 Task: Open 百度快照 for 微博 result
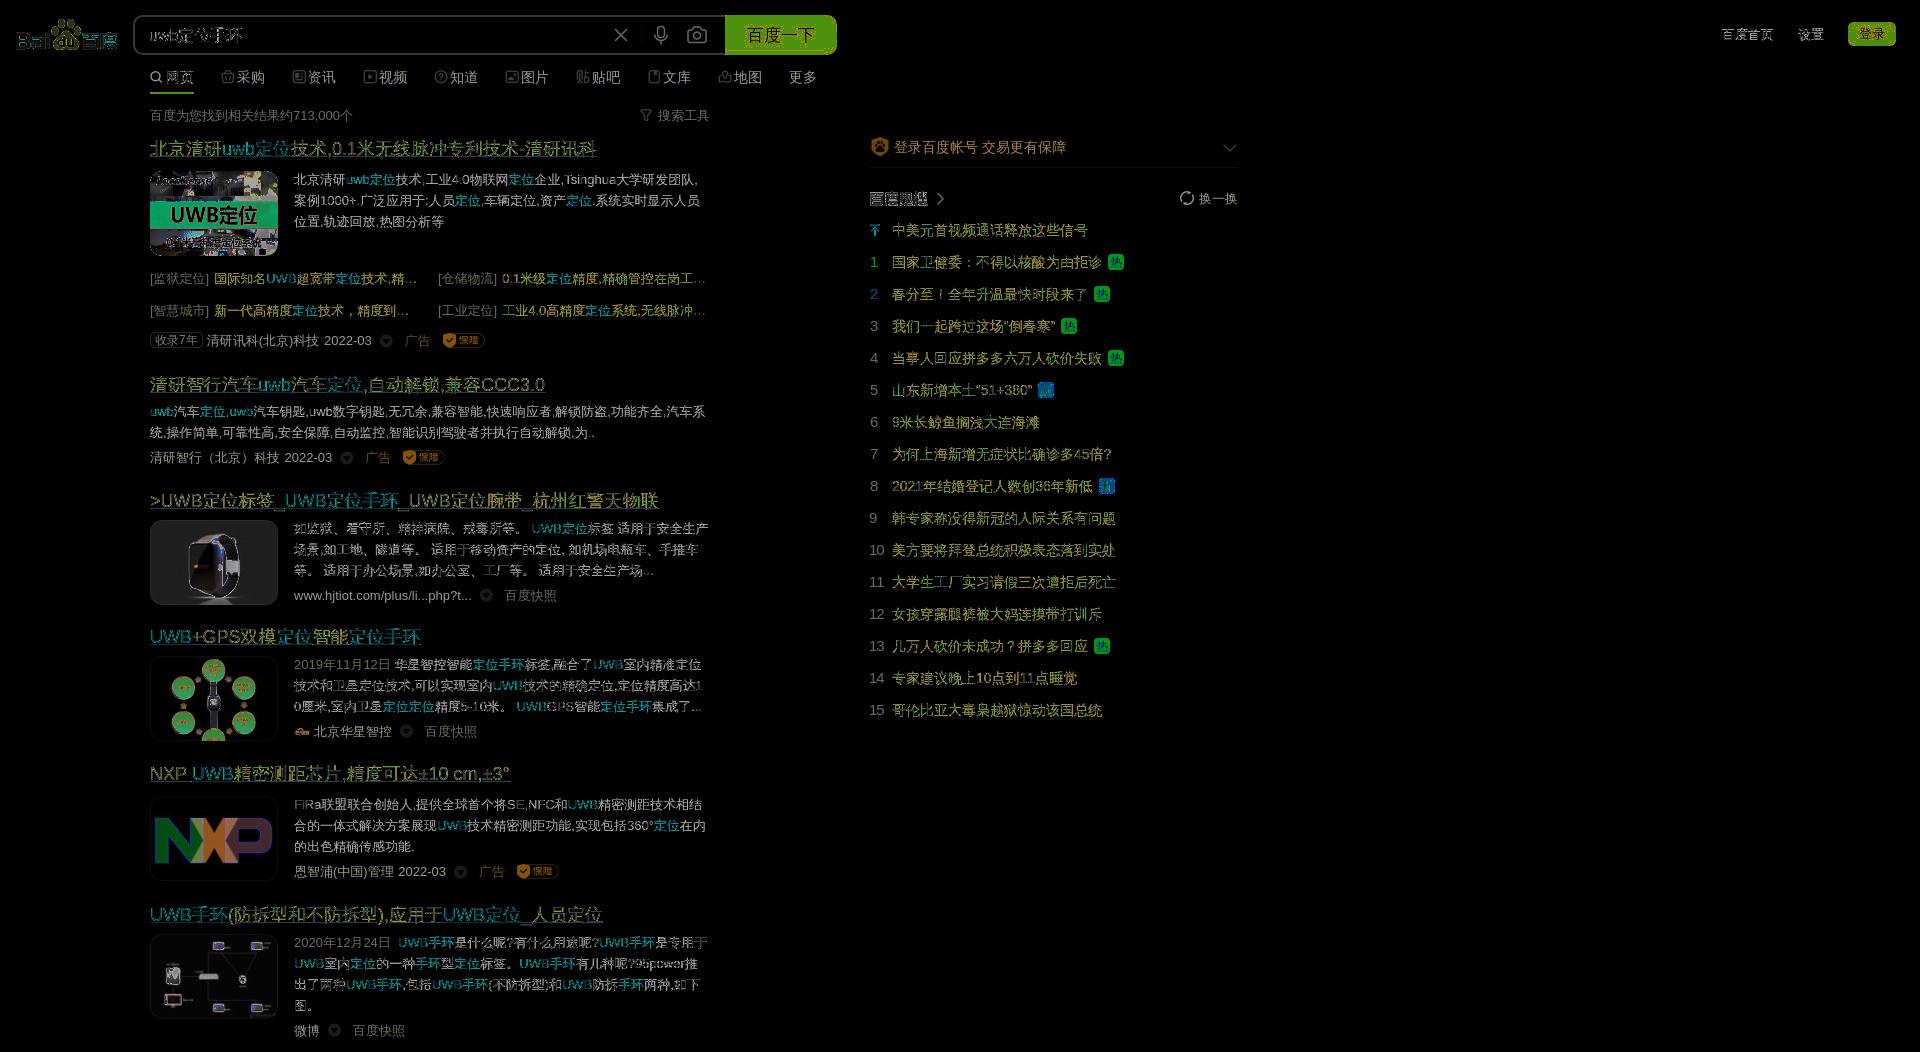click(x=379, y=1031)
